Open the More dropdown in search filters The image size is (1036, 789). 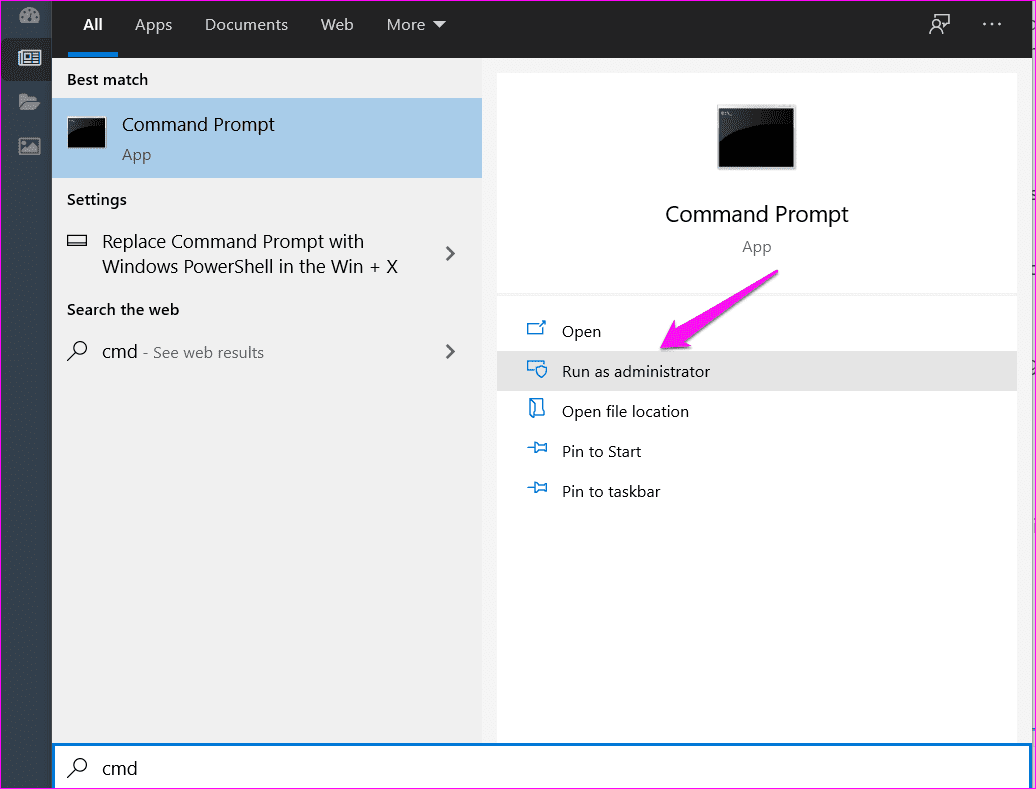point(415,24)
